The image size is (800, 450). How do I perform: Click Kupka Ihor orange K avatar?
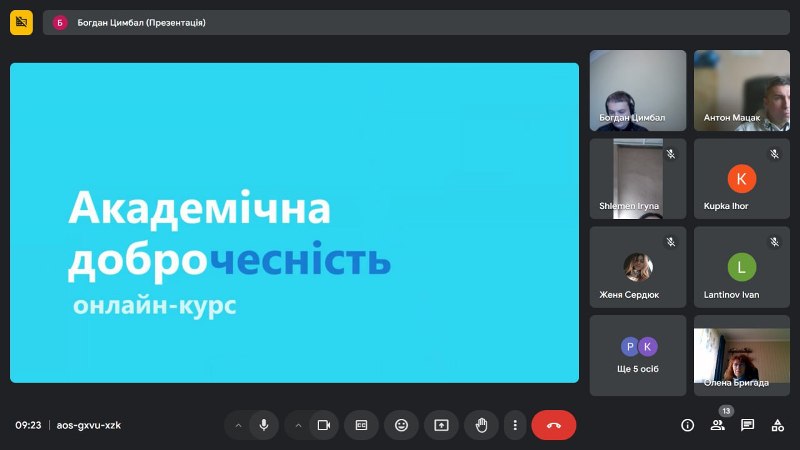(x=742, y=179)
